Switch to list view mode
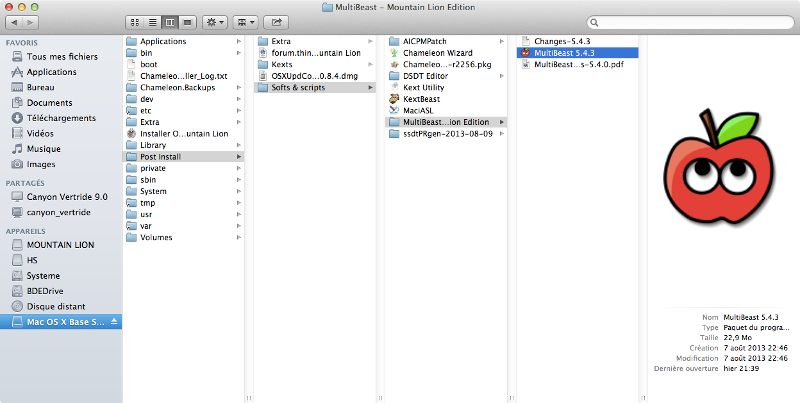The height and width of the screenshot is (403, 800). tap(152, 22)
